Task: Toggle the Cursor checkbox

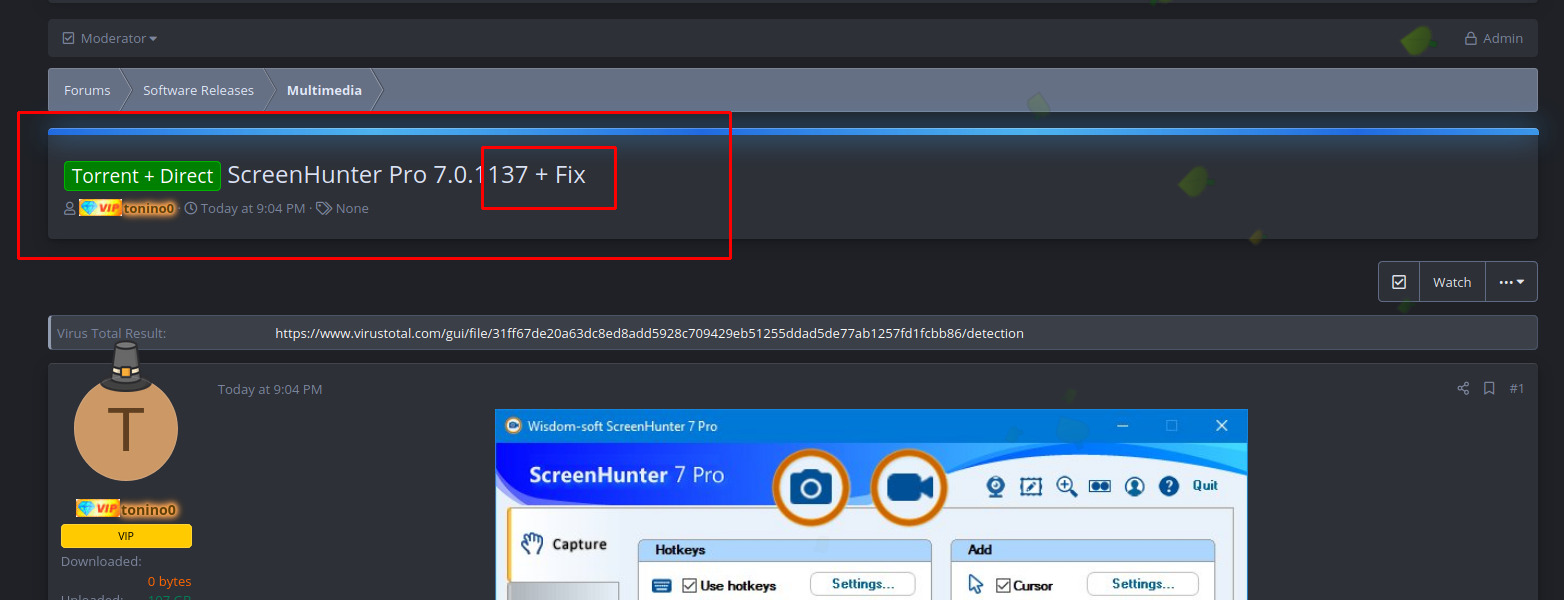Action: tap(1003, 585)
